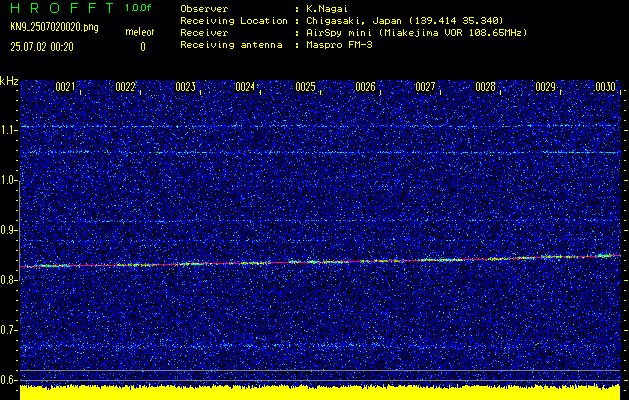Click observer name K.Nagai

327,9
